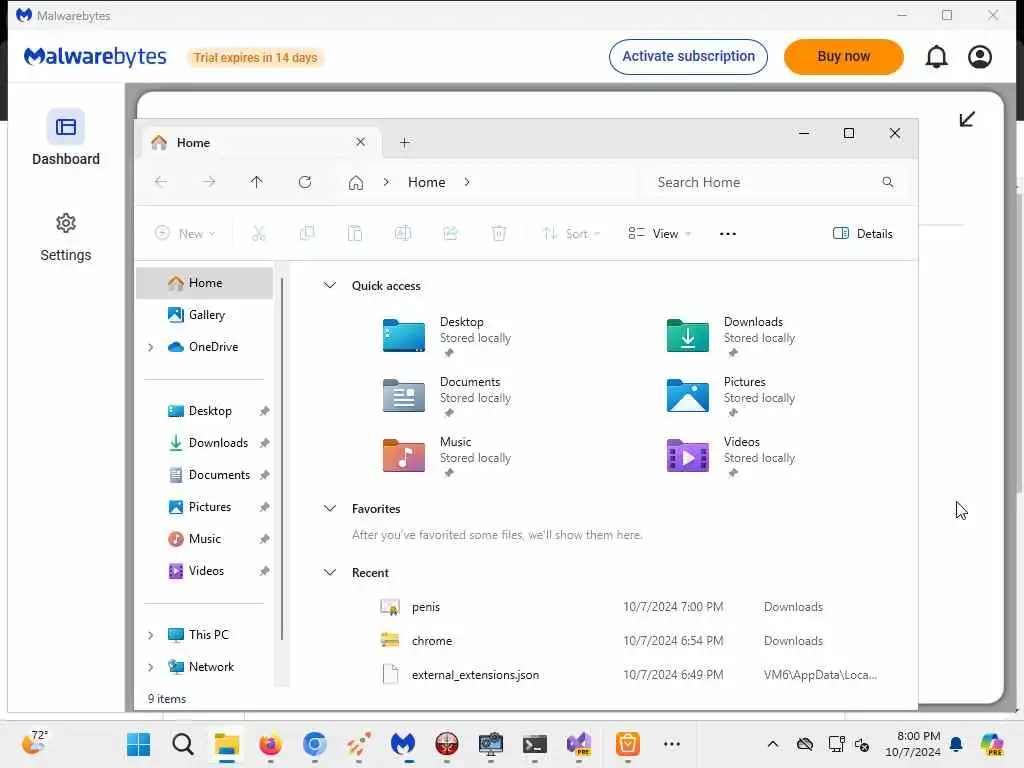The height and width of the screenshot is (768, 1024).
Task: Click the search magnifier in Explorer
Action: (x=888, y=182)
